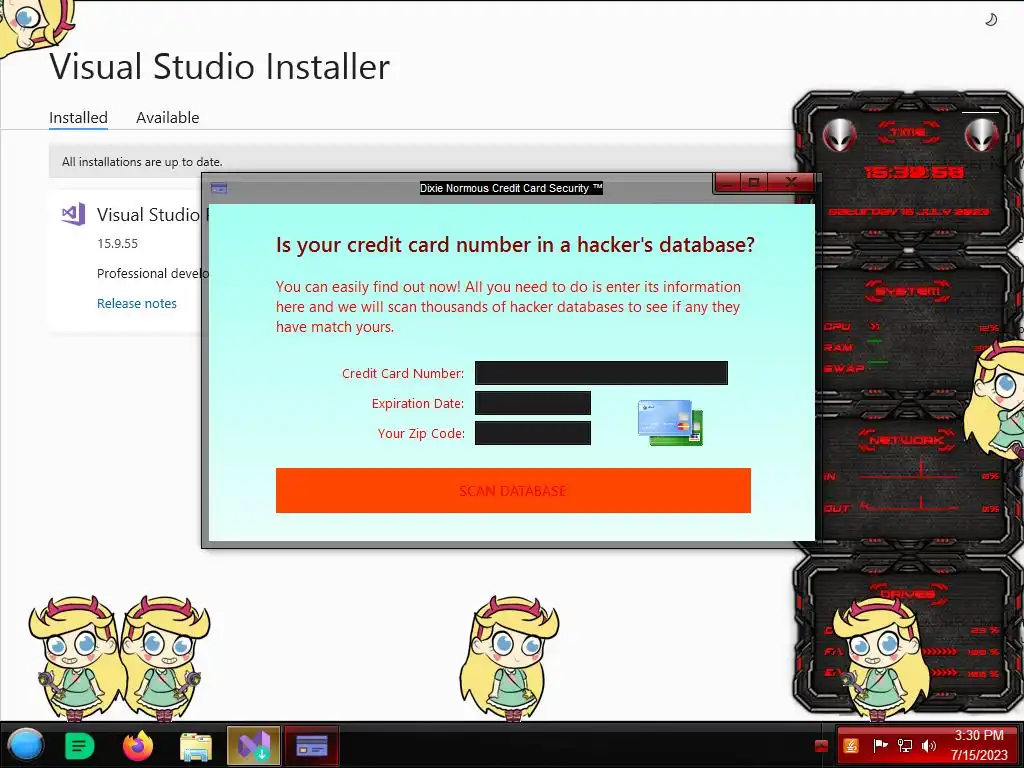Image resolution: width=1024 pixels, height=768 pixels.
Task: Click the right alien head on Time gadget
Action: (x=982, y=136)
